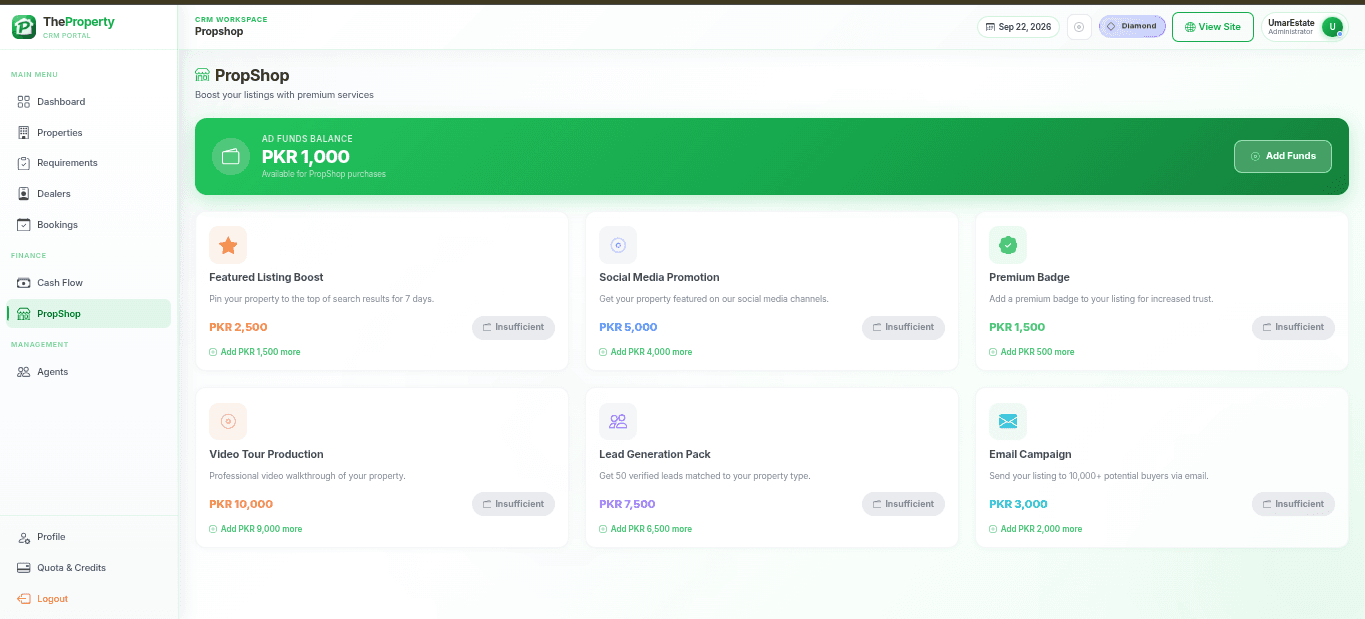
Task: Click the Agents people icon
Action: 24,372
